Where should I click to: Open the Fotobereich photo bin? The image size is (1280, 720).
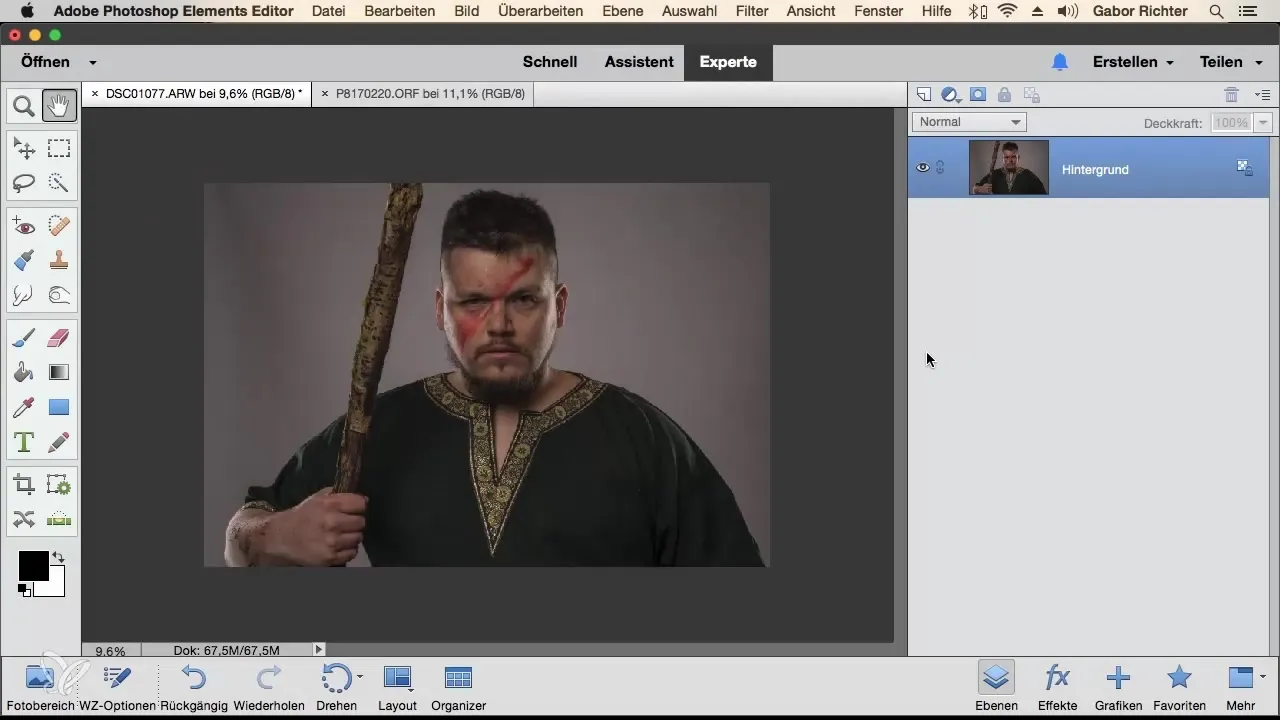coord(39,687)
